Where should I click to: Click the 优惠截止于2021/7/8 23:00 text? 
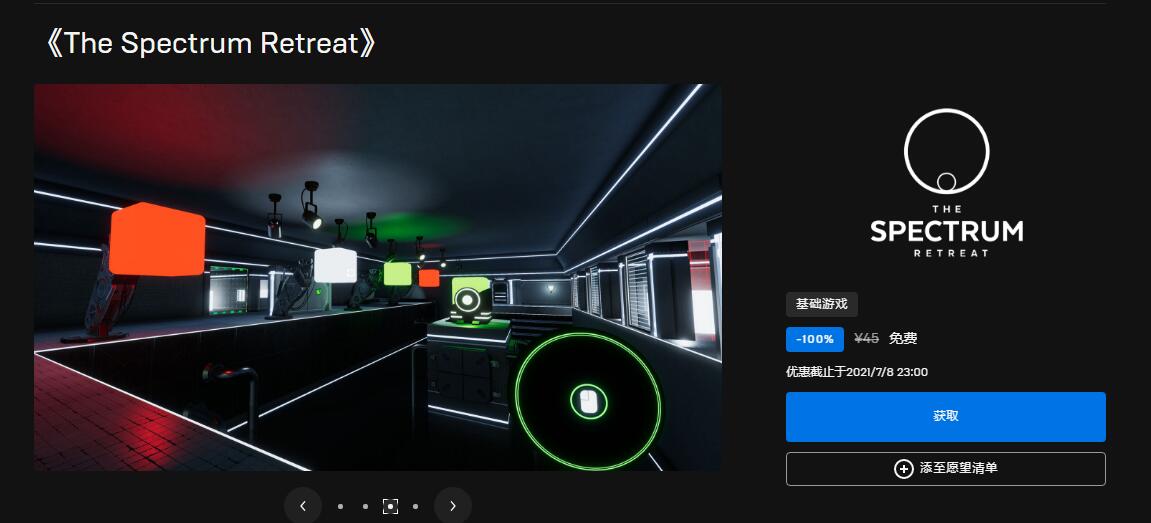pyautogui.click(x=857, y=372)
